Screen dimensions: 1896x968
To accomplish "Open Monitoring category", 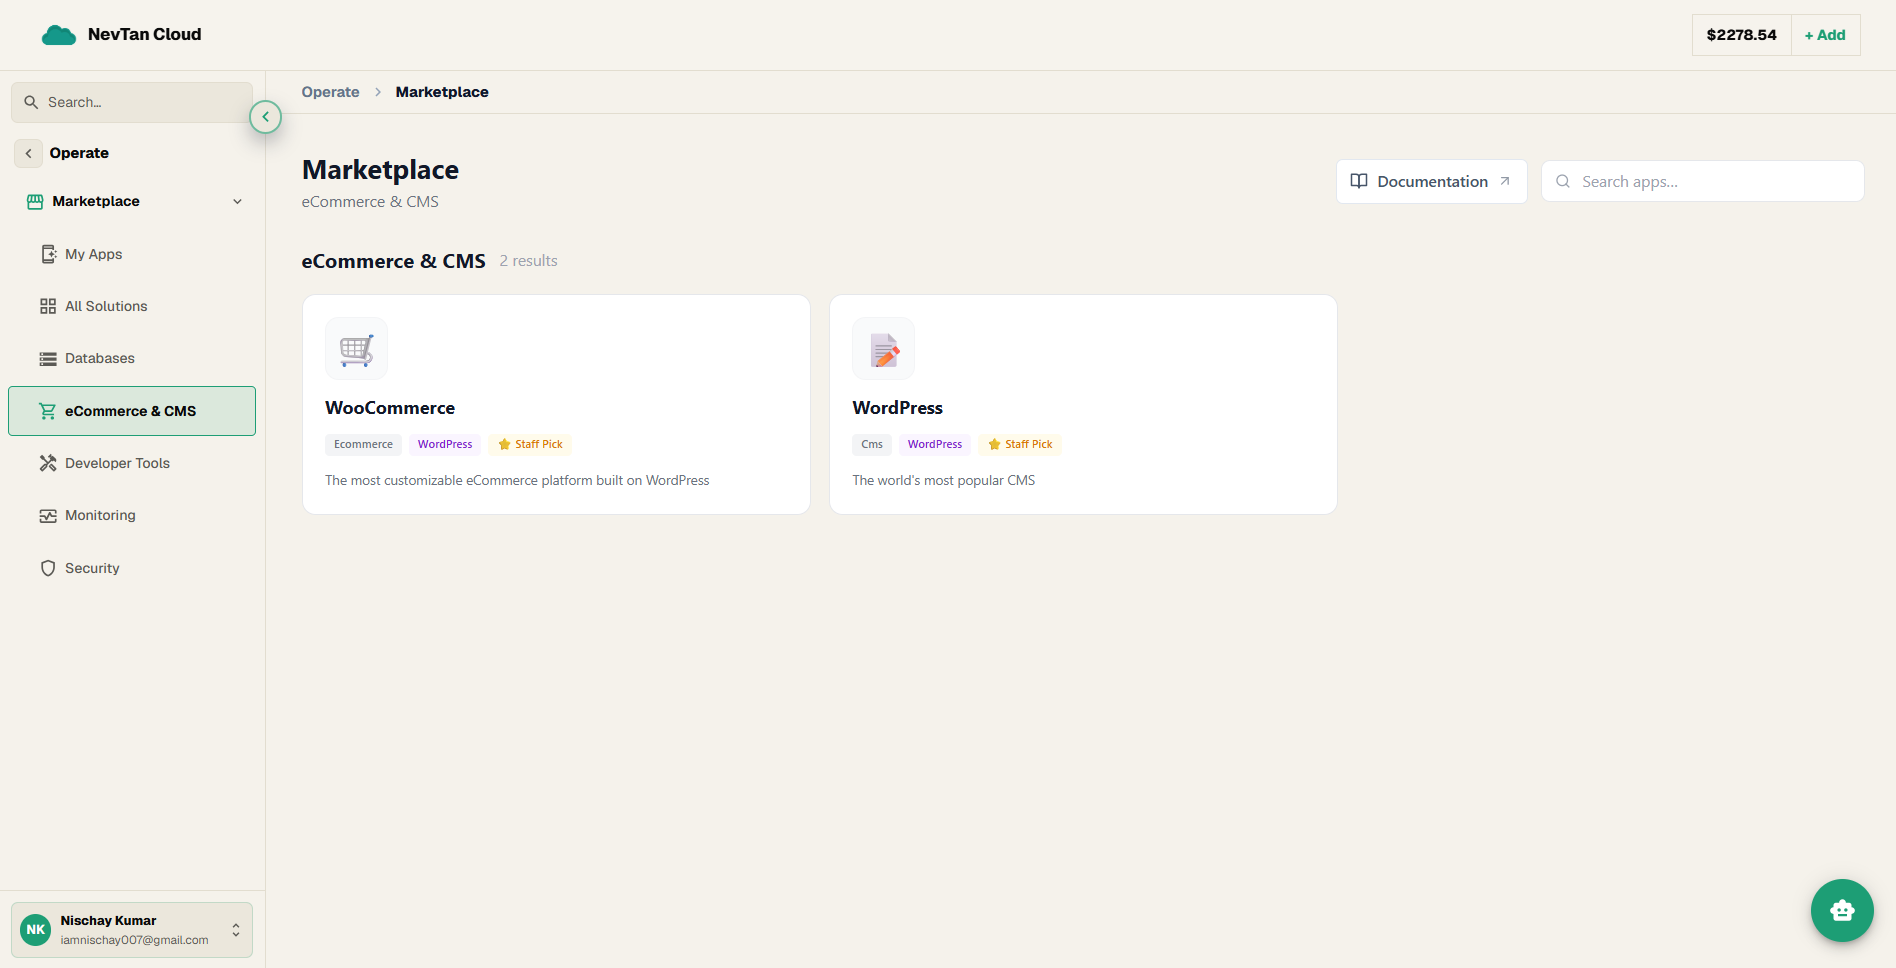I will click(132, 515).
